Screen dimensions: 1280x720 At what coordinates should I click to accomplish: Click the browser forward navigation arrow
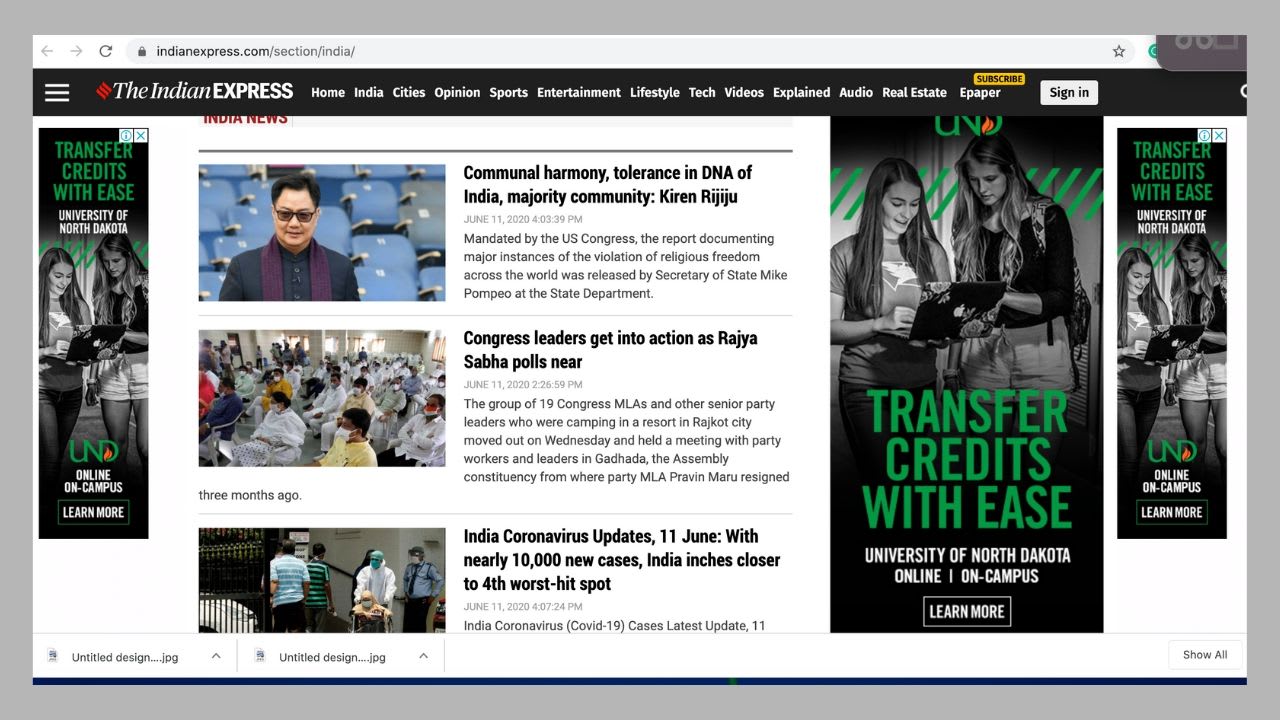[75, 51]
